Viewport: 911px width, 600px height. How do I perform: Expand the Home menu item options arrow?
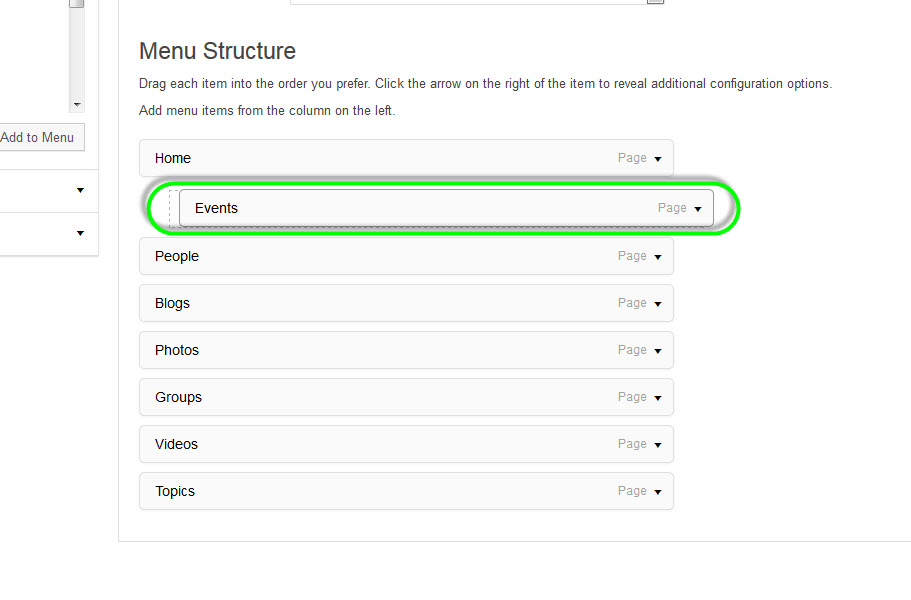coord(658,159)
